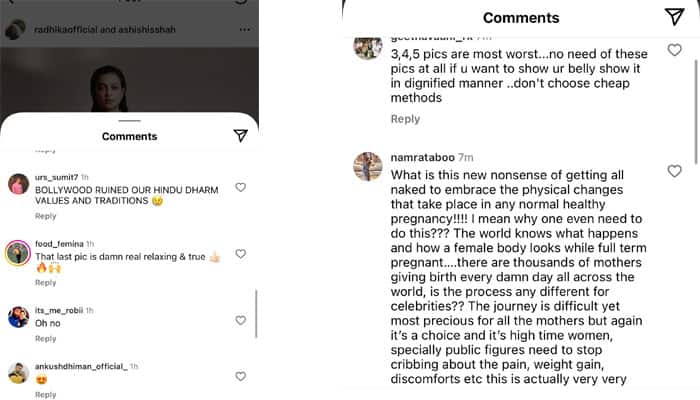Like food_femina's comment with the heart
The image size is (700, 400).
(x=240, y=254)
